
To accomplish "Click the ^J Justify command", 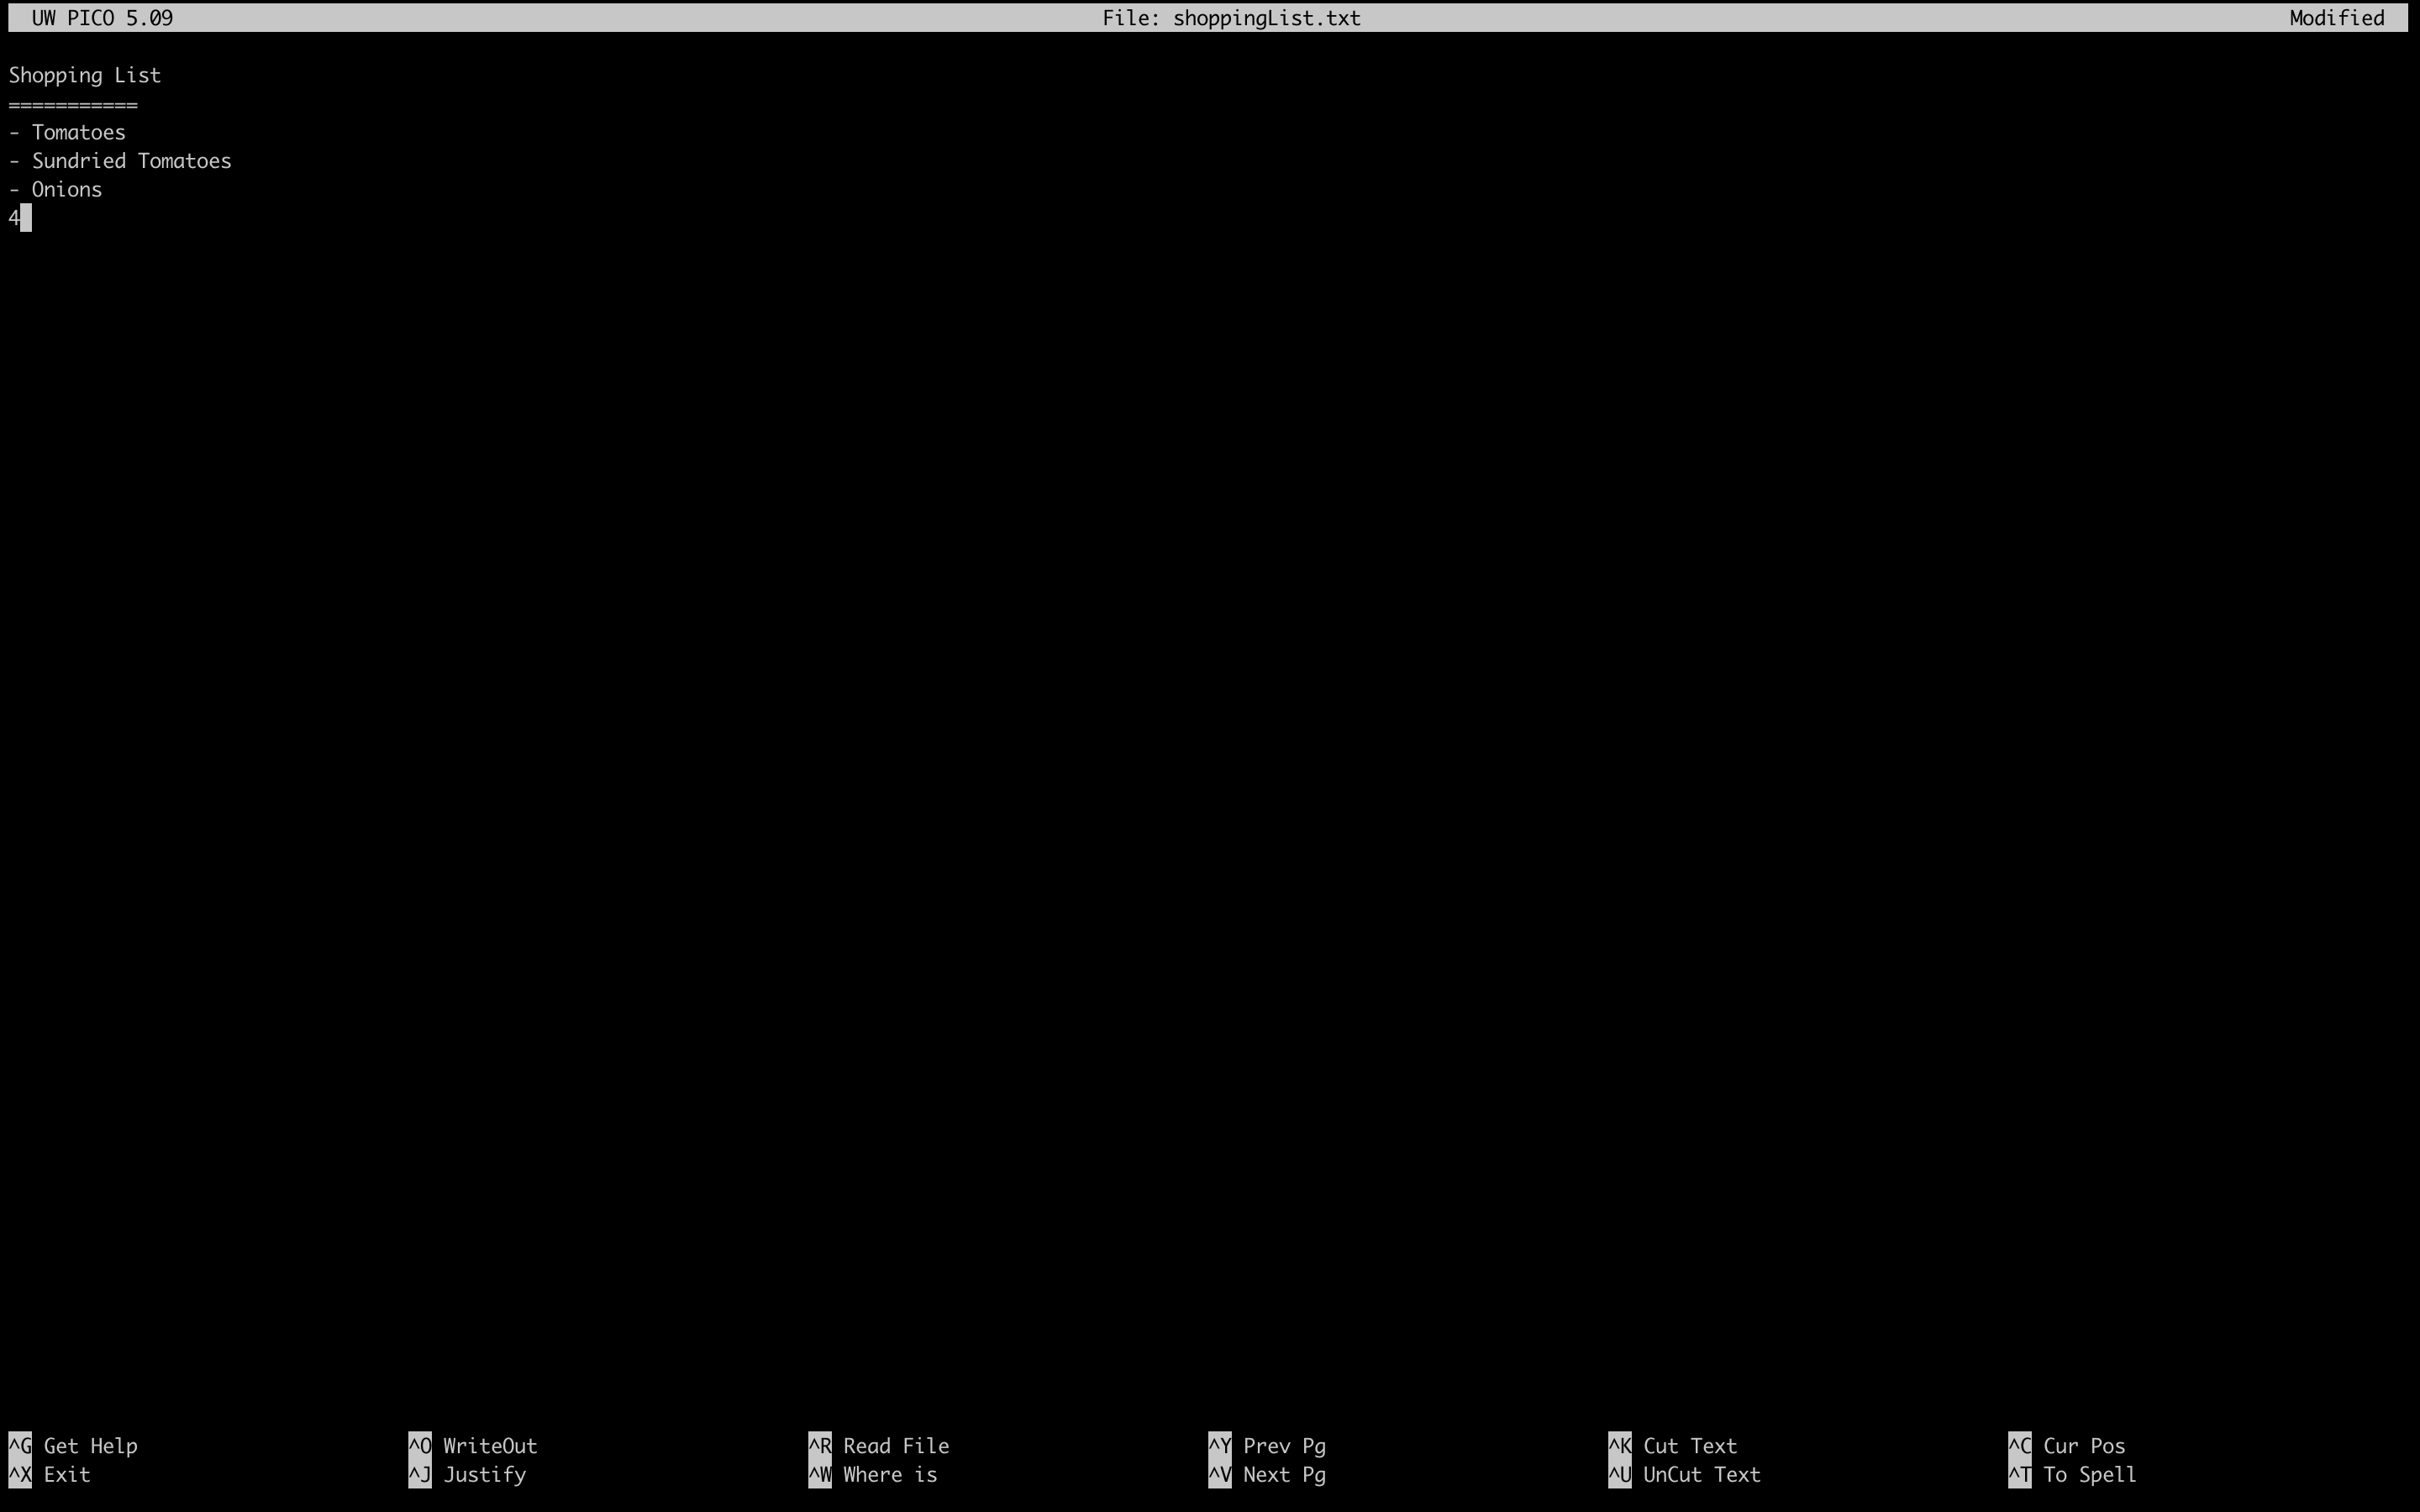I will 467,1475.
